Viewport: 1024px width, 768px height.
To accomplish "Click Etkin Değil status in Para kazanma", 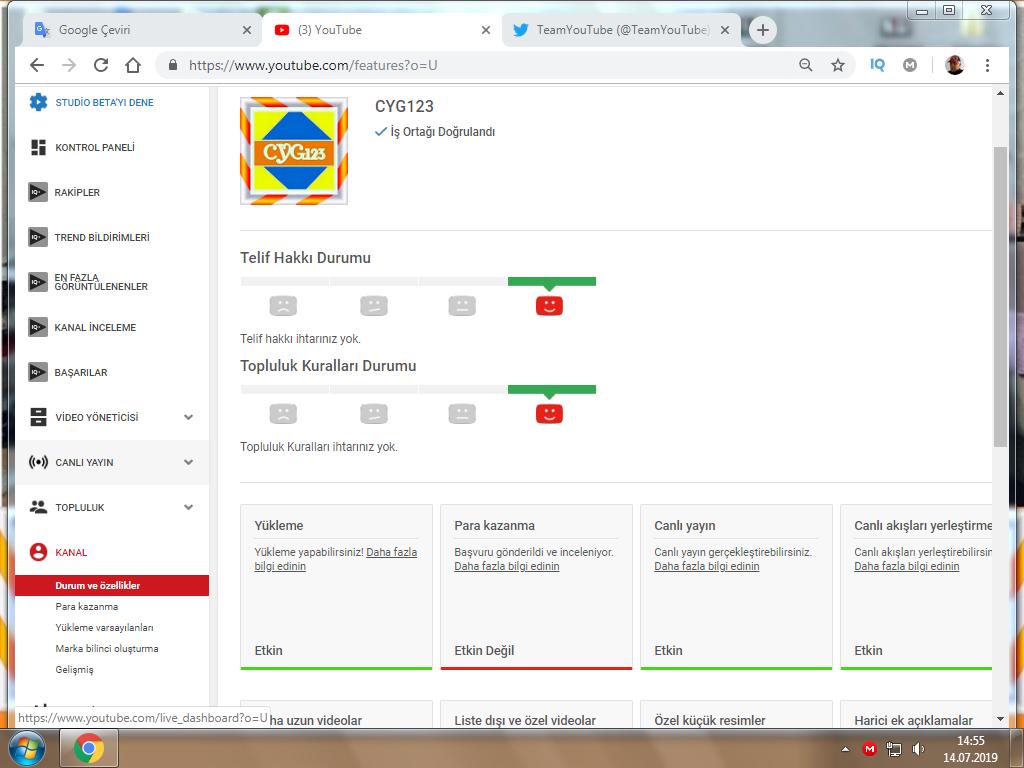I will click(x=485, y=650).
